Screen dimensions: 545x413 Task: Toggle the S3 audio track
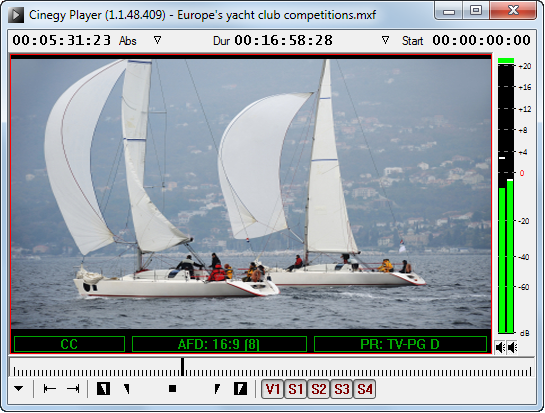tap(341, 389)
